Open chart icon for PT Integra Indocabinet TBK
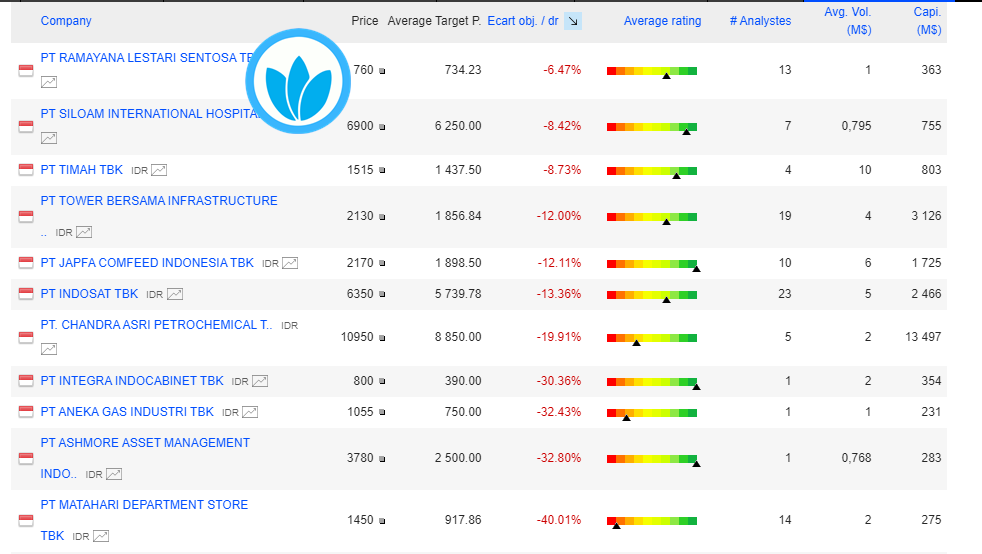This screenshot has width=982, height=554. click(260, 381)
